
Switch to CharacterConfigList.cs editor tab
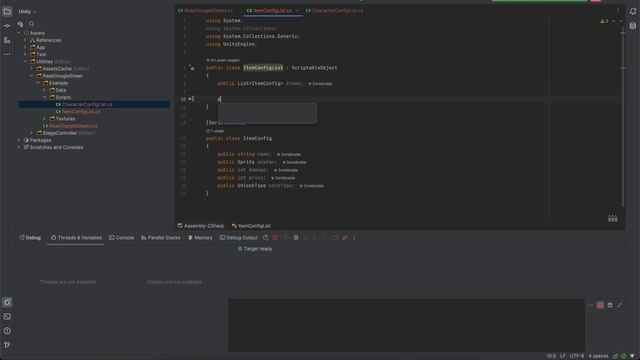(x=334, y=11)
